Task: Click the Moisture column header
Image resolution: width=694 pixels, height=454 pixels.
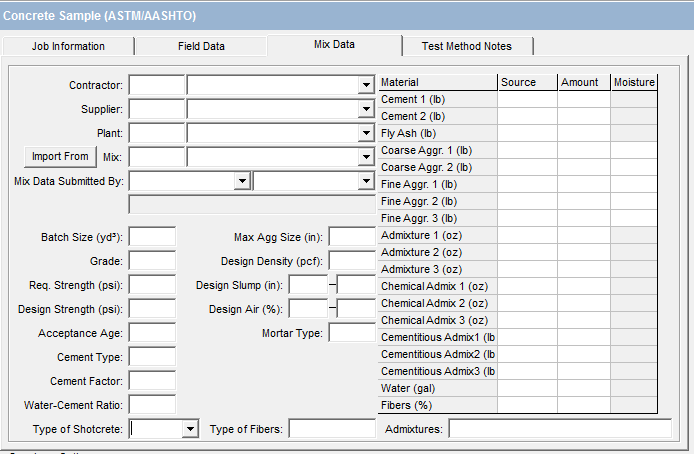Action: pos(634,82)
